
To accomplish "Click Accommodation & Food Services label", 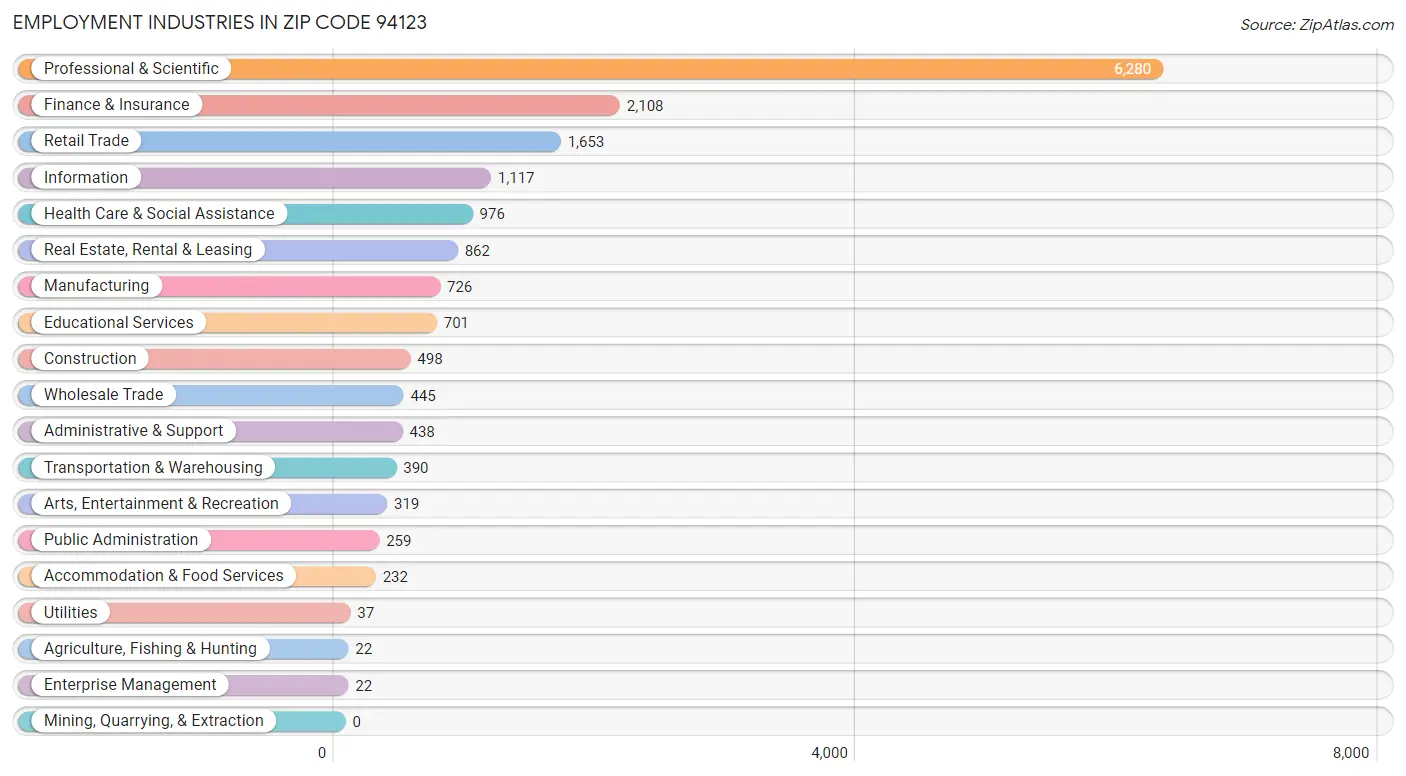I will (164, 576).
